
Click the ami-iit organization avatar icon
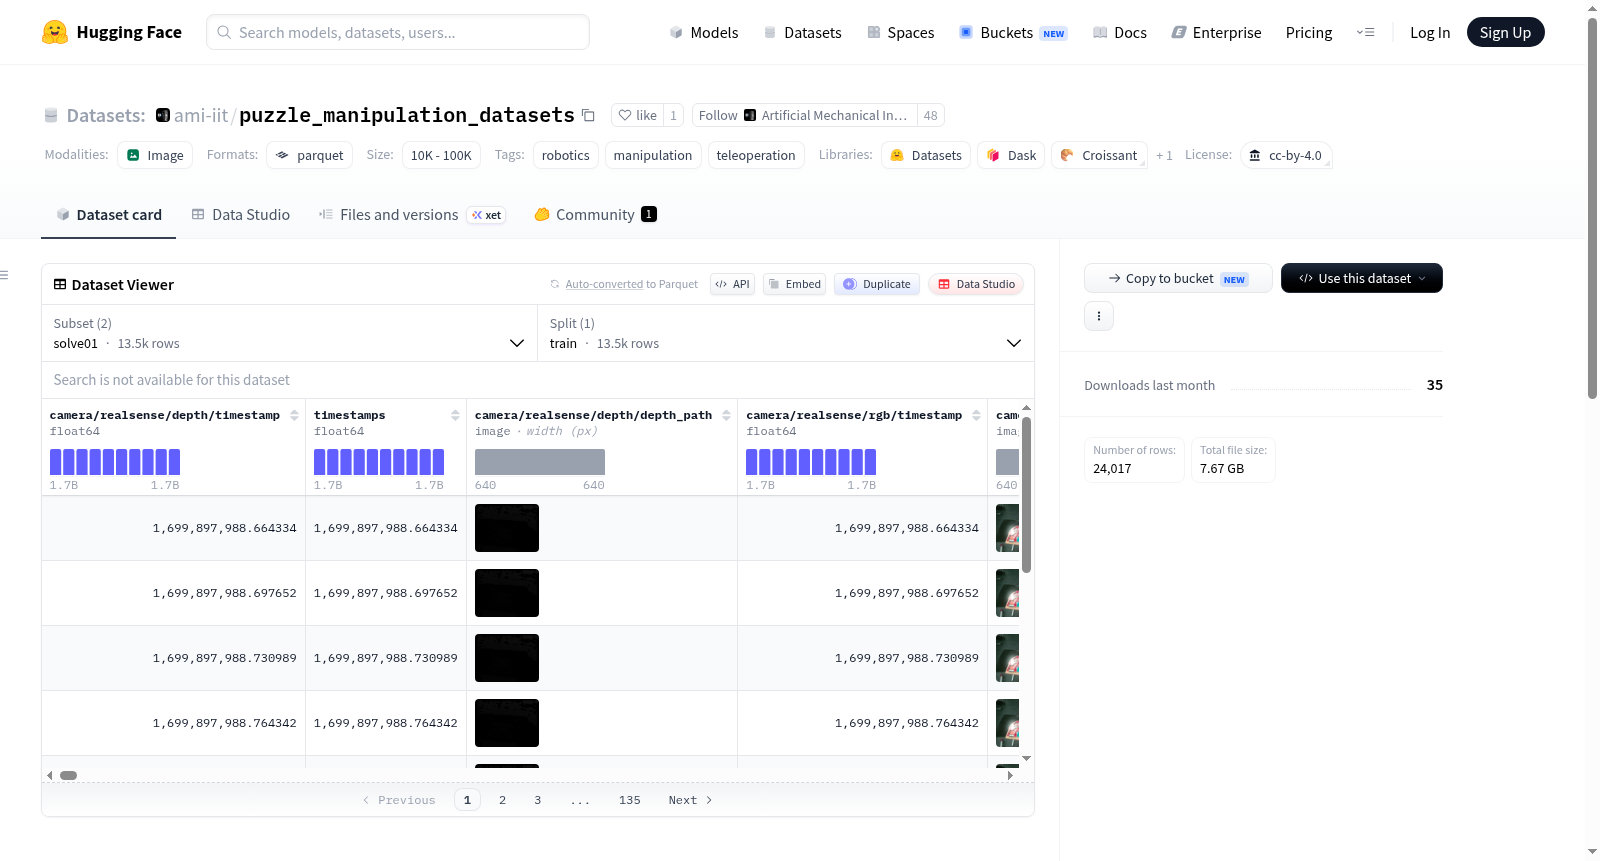click(x=163, y=115)
